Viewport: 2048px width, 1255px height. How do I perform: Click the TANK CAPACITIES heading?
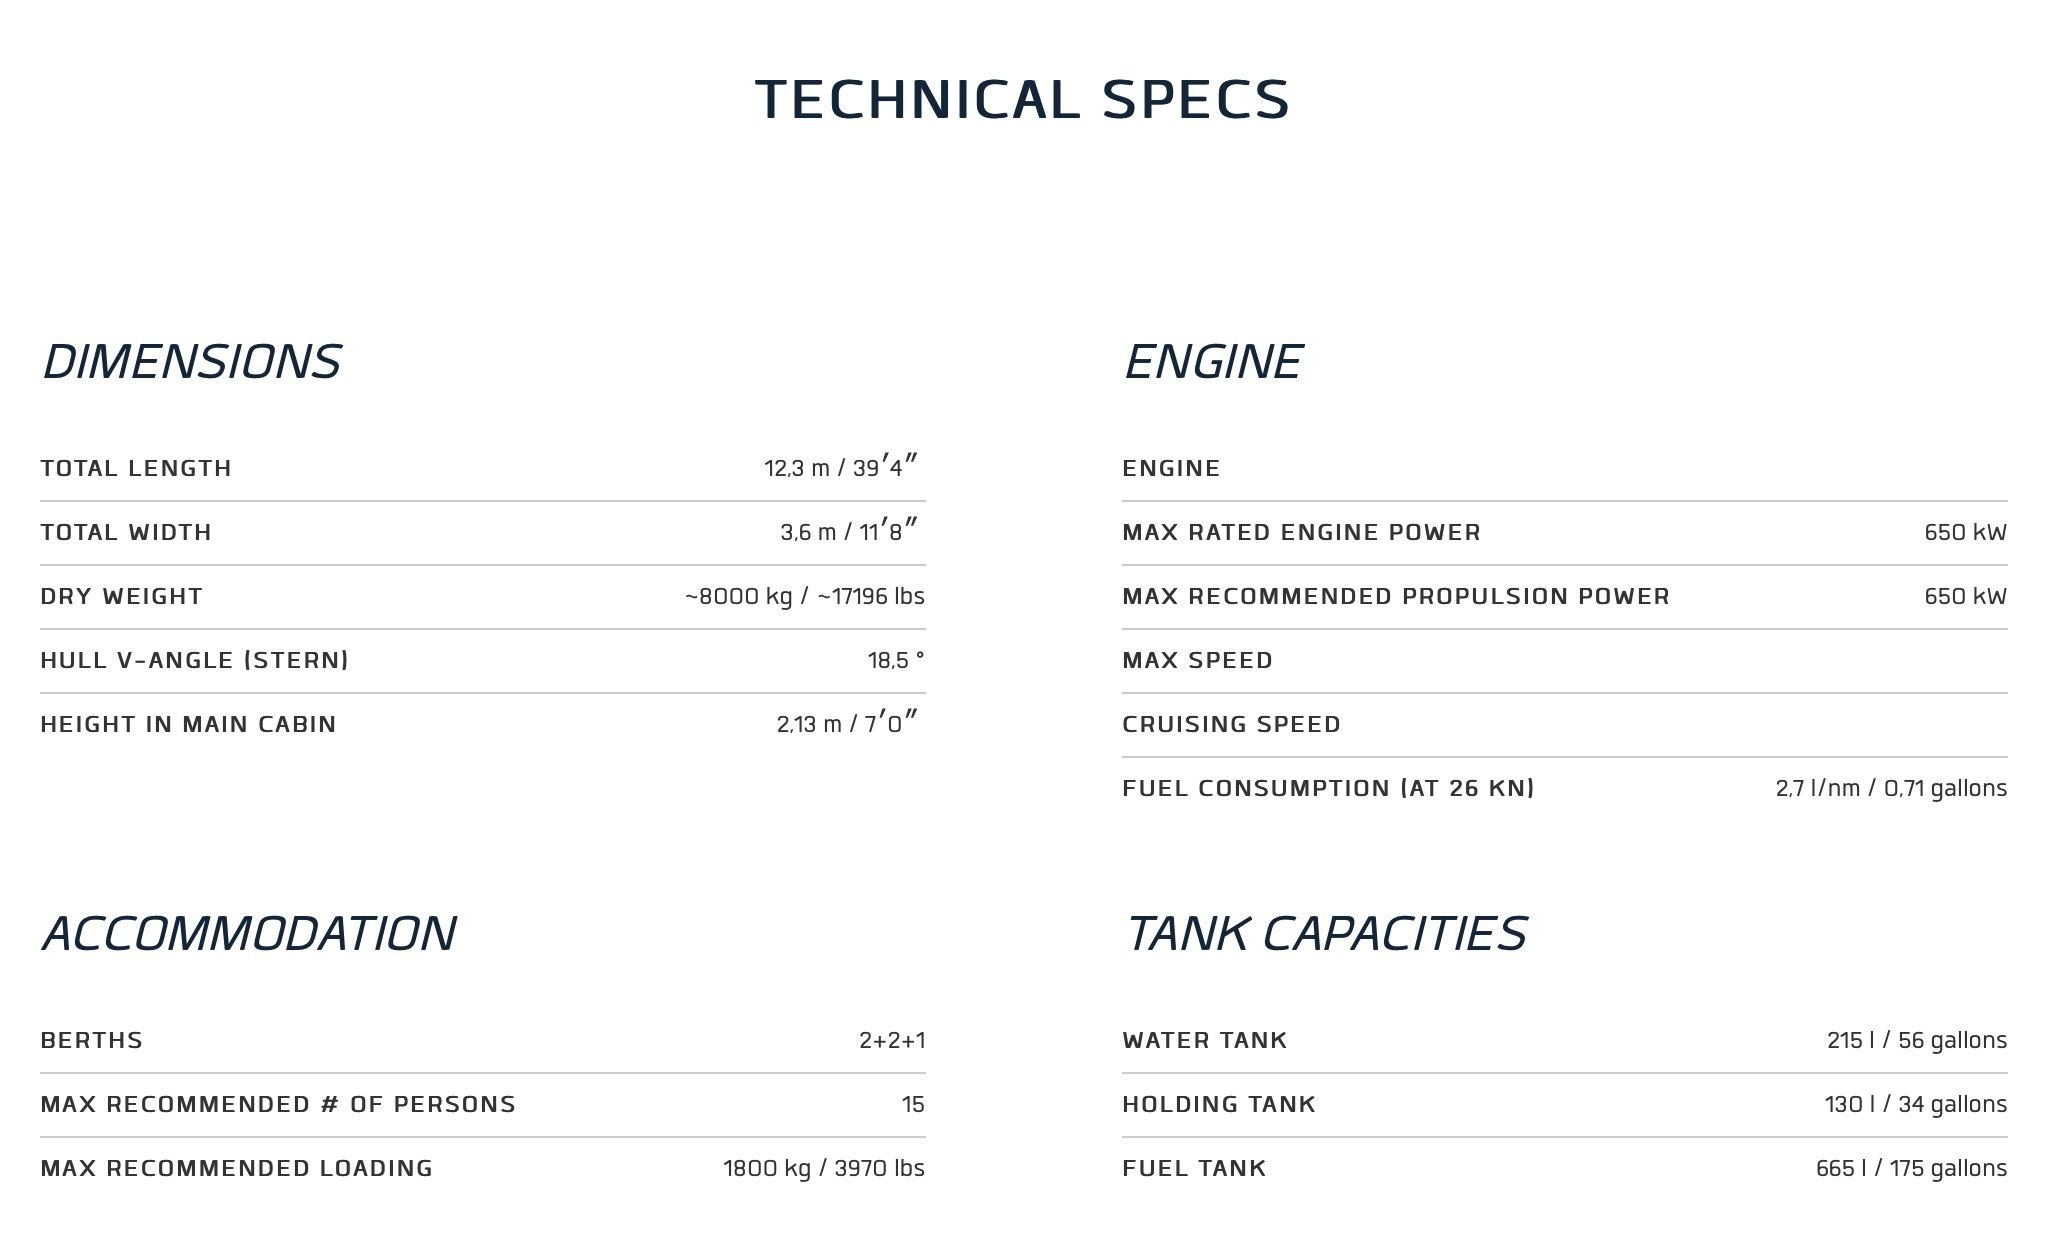pos(1324,934)
